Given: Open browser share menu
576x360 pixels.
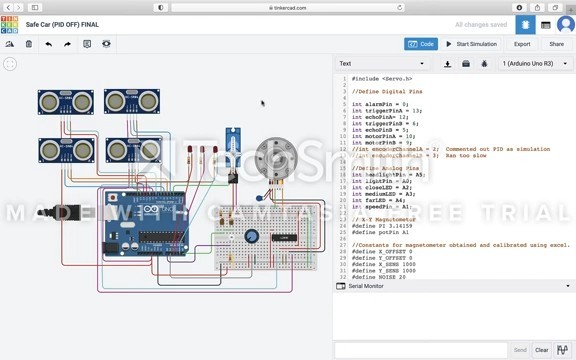Looking at the screenshot, I should coord(537,7).
